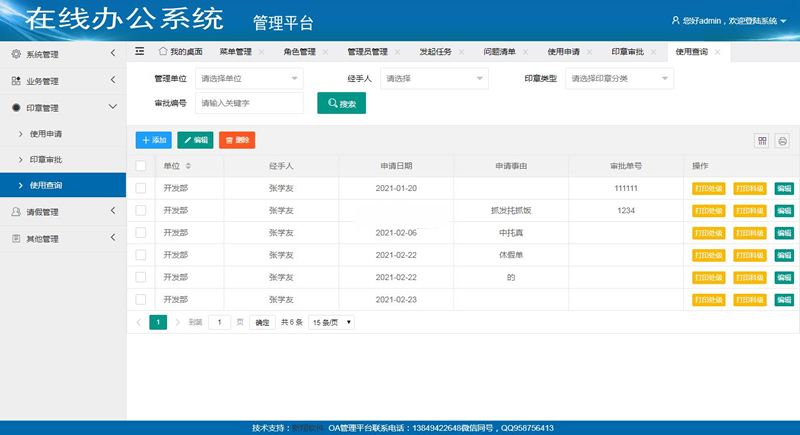800x435 pixels.
Task: Click the column filter grid icon
Action: pos(762,140)
